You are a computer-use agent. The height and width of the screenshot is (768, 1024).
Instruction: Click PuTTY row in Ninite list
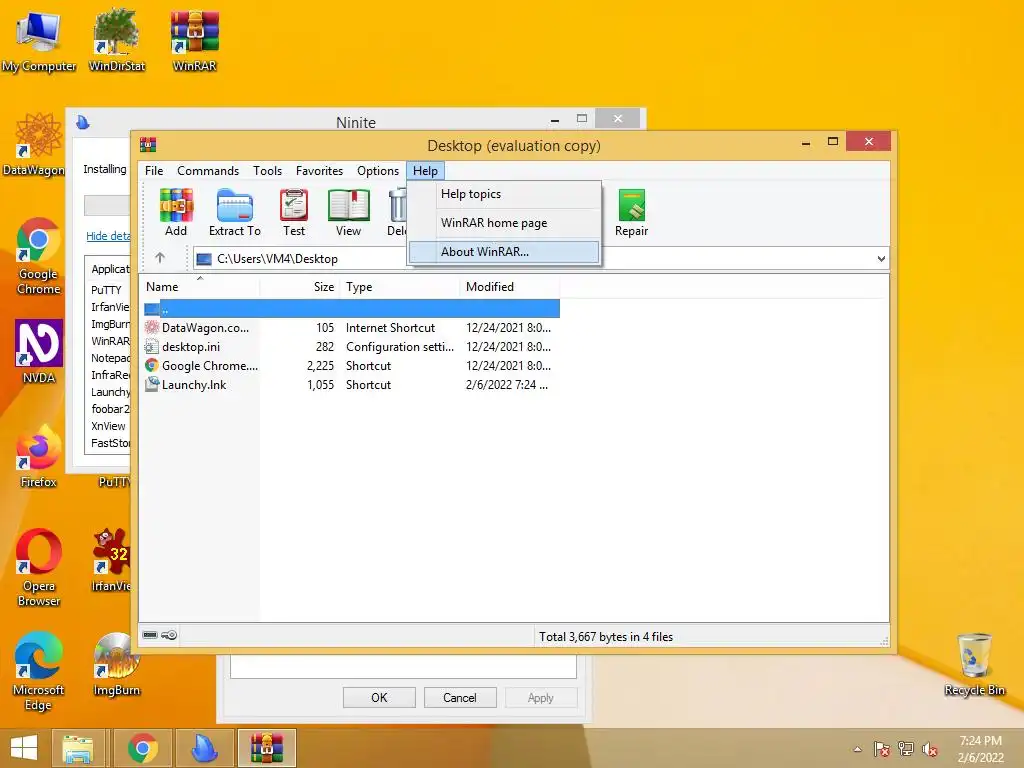pos(108,290)
